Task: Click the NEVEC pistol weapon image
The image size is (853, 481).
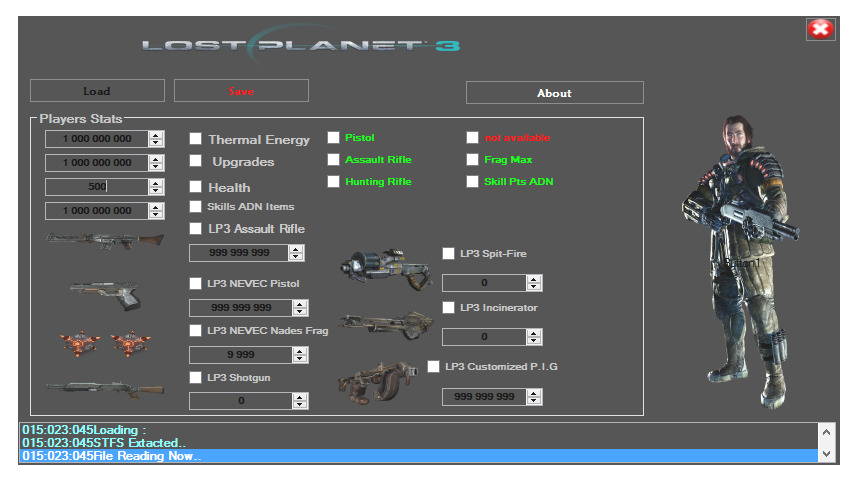Action: (x=103, y=293)
